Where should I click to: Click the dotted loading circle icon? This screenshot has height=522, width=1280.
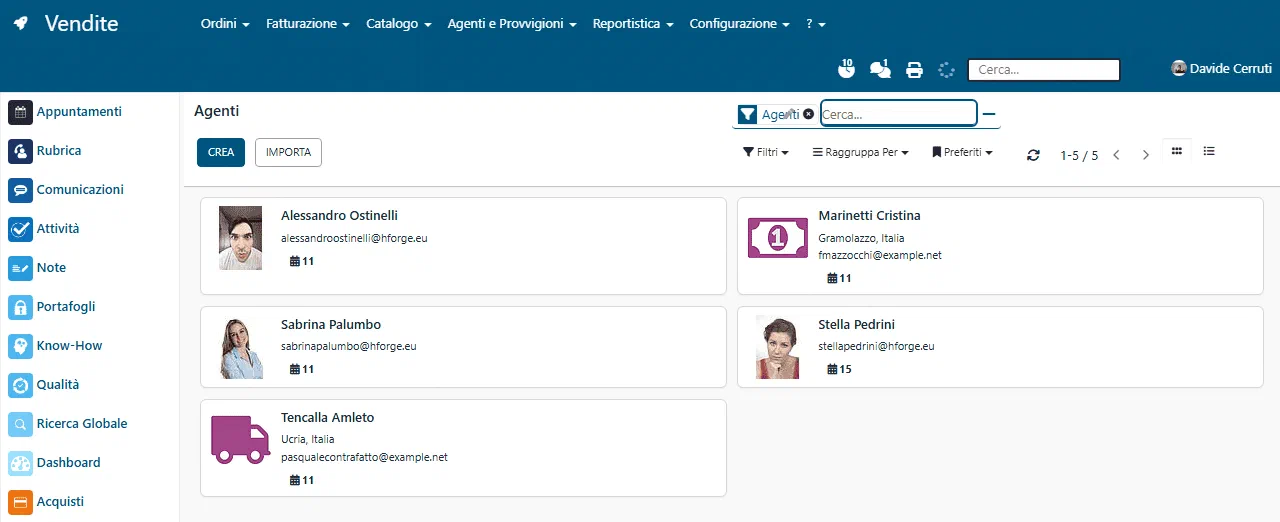(x=946, y=70)
